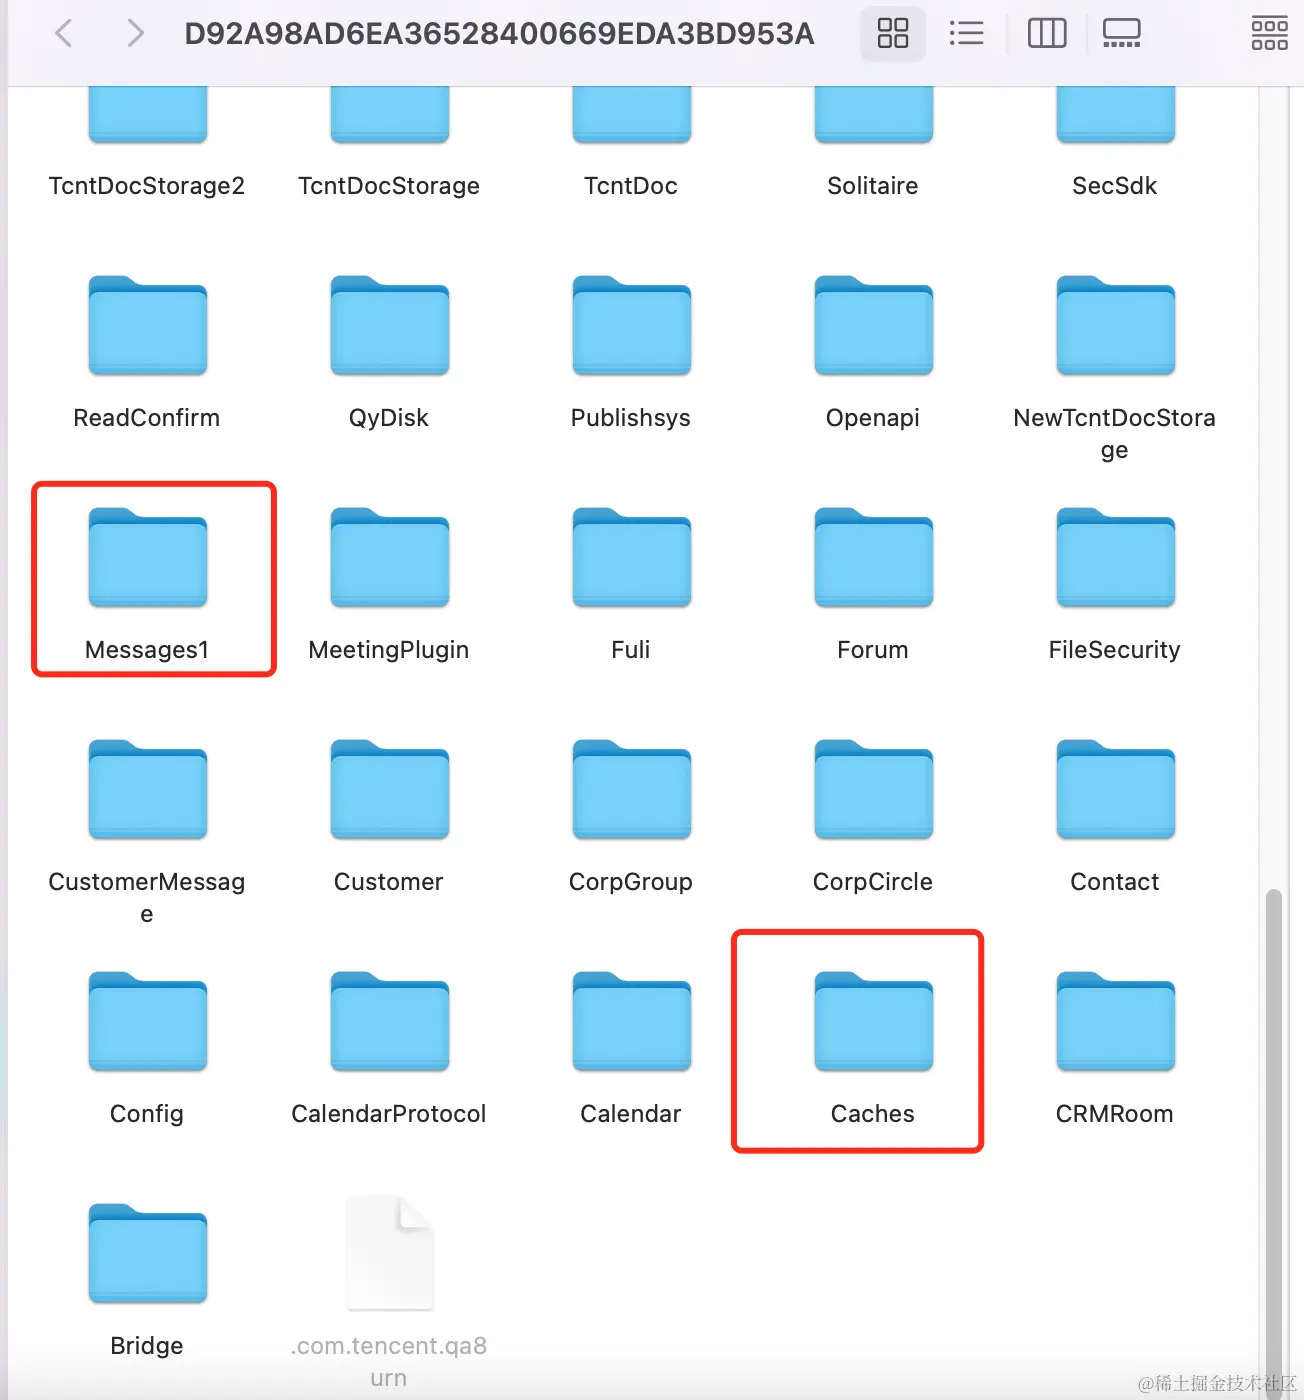Click the window title D92A98AD6EA36528400669EDA3BD953A
The image size is (1304, 1400).
point(499,33)
